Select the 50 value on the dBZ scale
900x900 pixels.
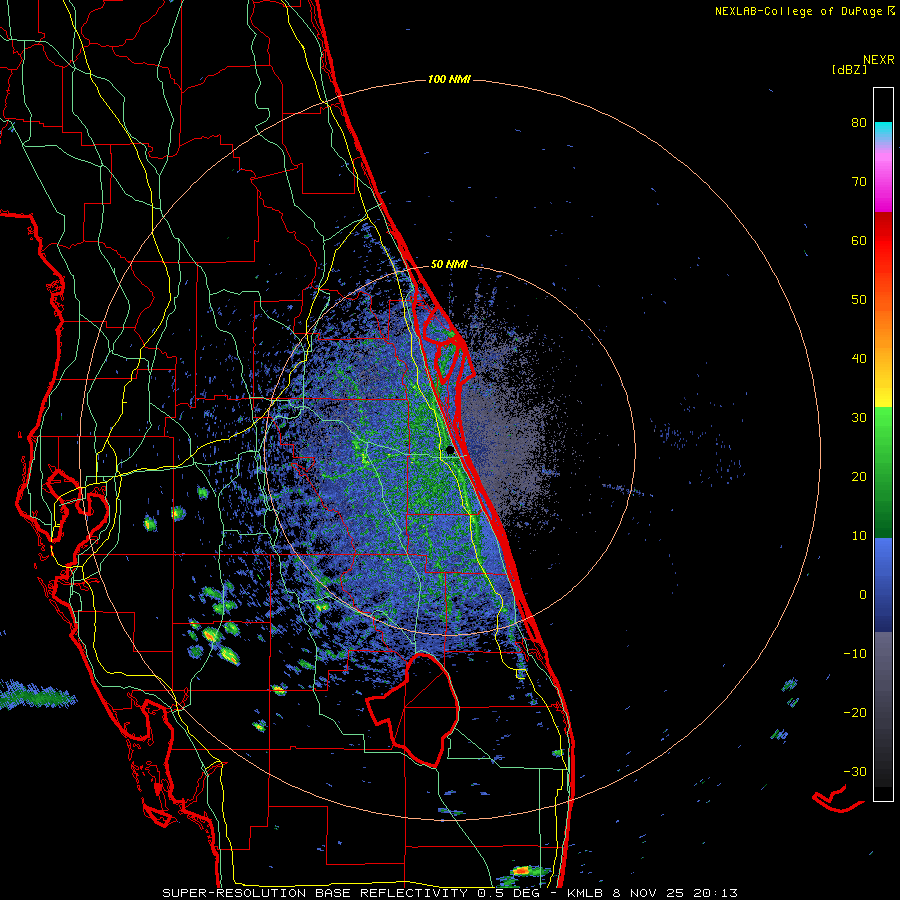pyautogui.click(x=859, y=300)
